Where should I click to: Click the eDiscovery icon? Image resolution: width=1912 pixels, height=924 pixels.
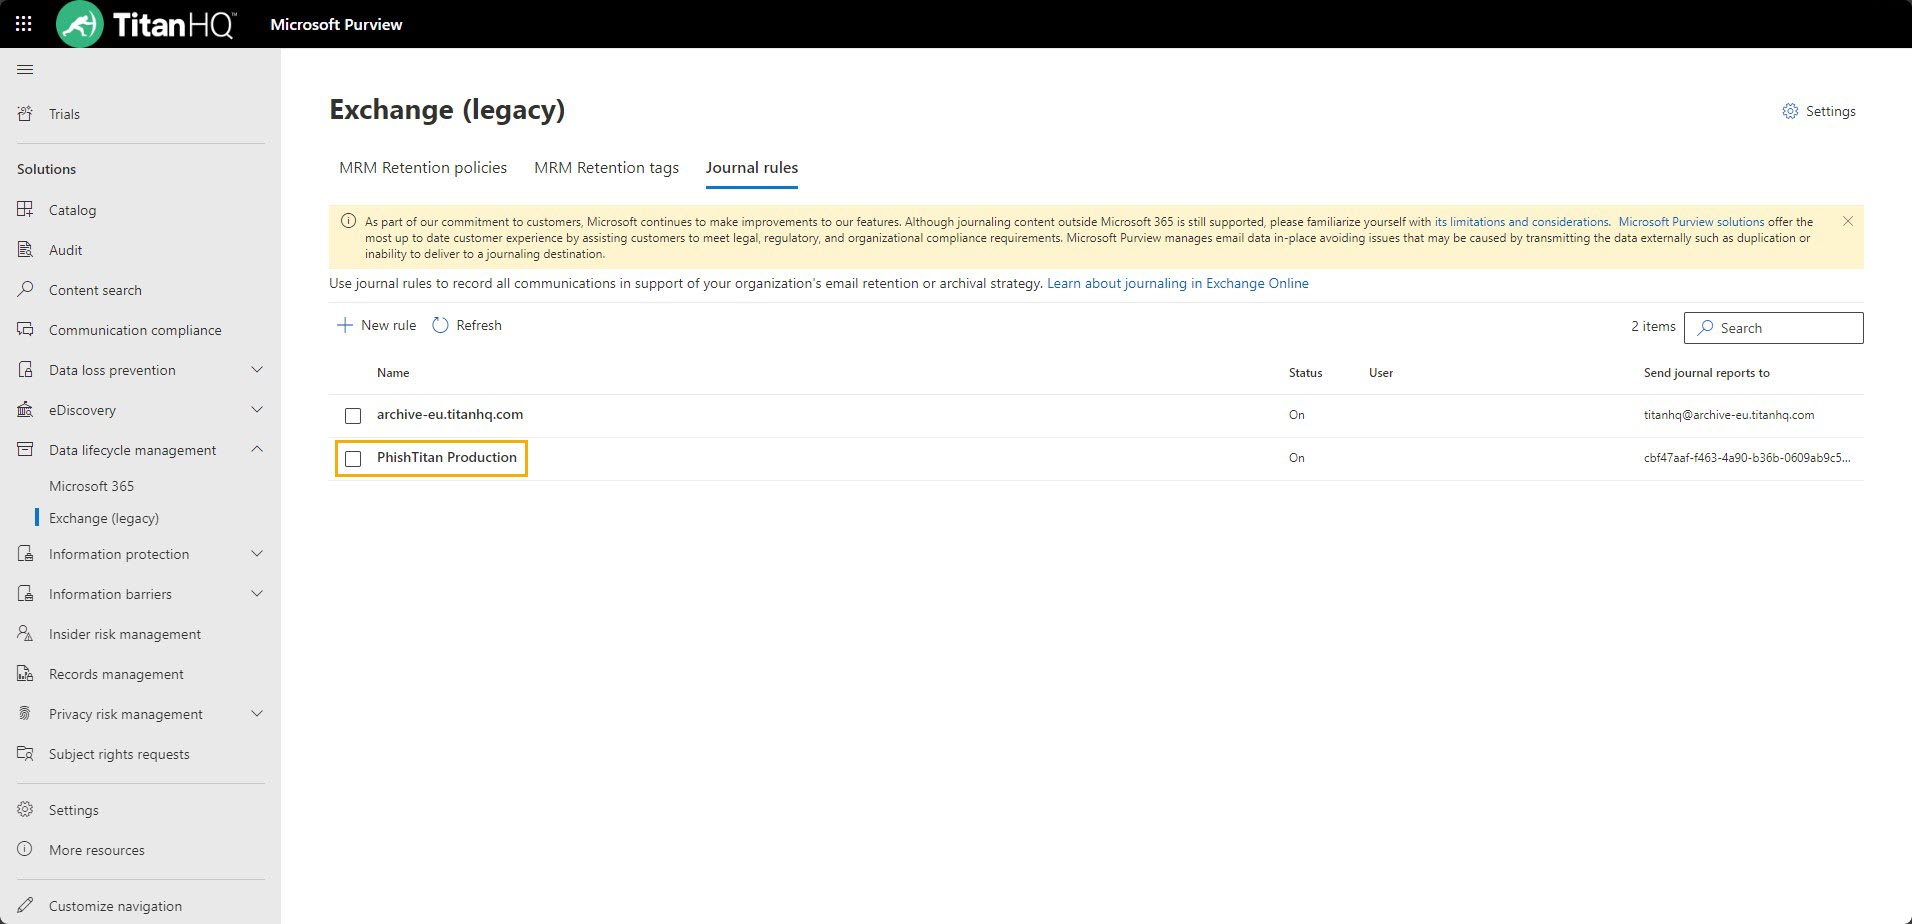click(x=26, y=410)
